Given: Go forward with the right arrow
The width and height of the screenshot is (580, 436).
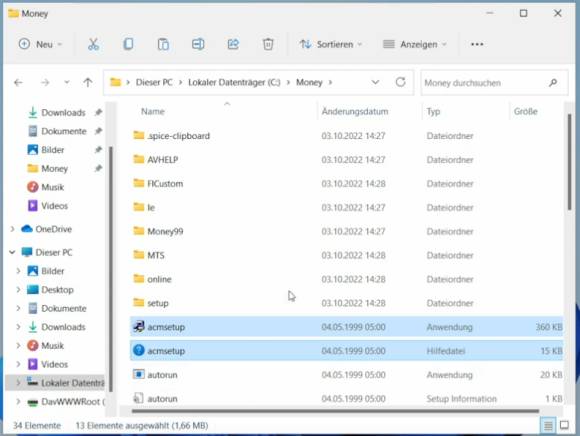Looking at the screenshot, I should pos(45,82).
